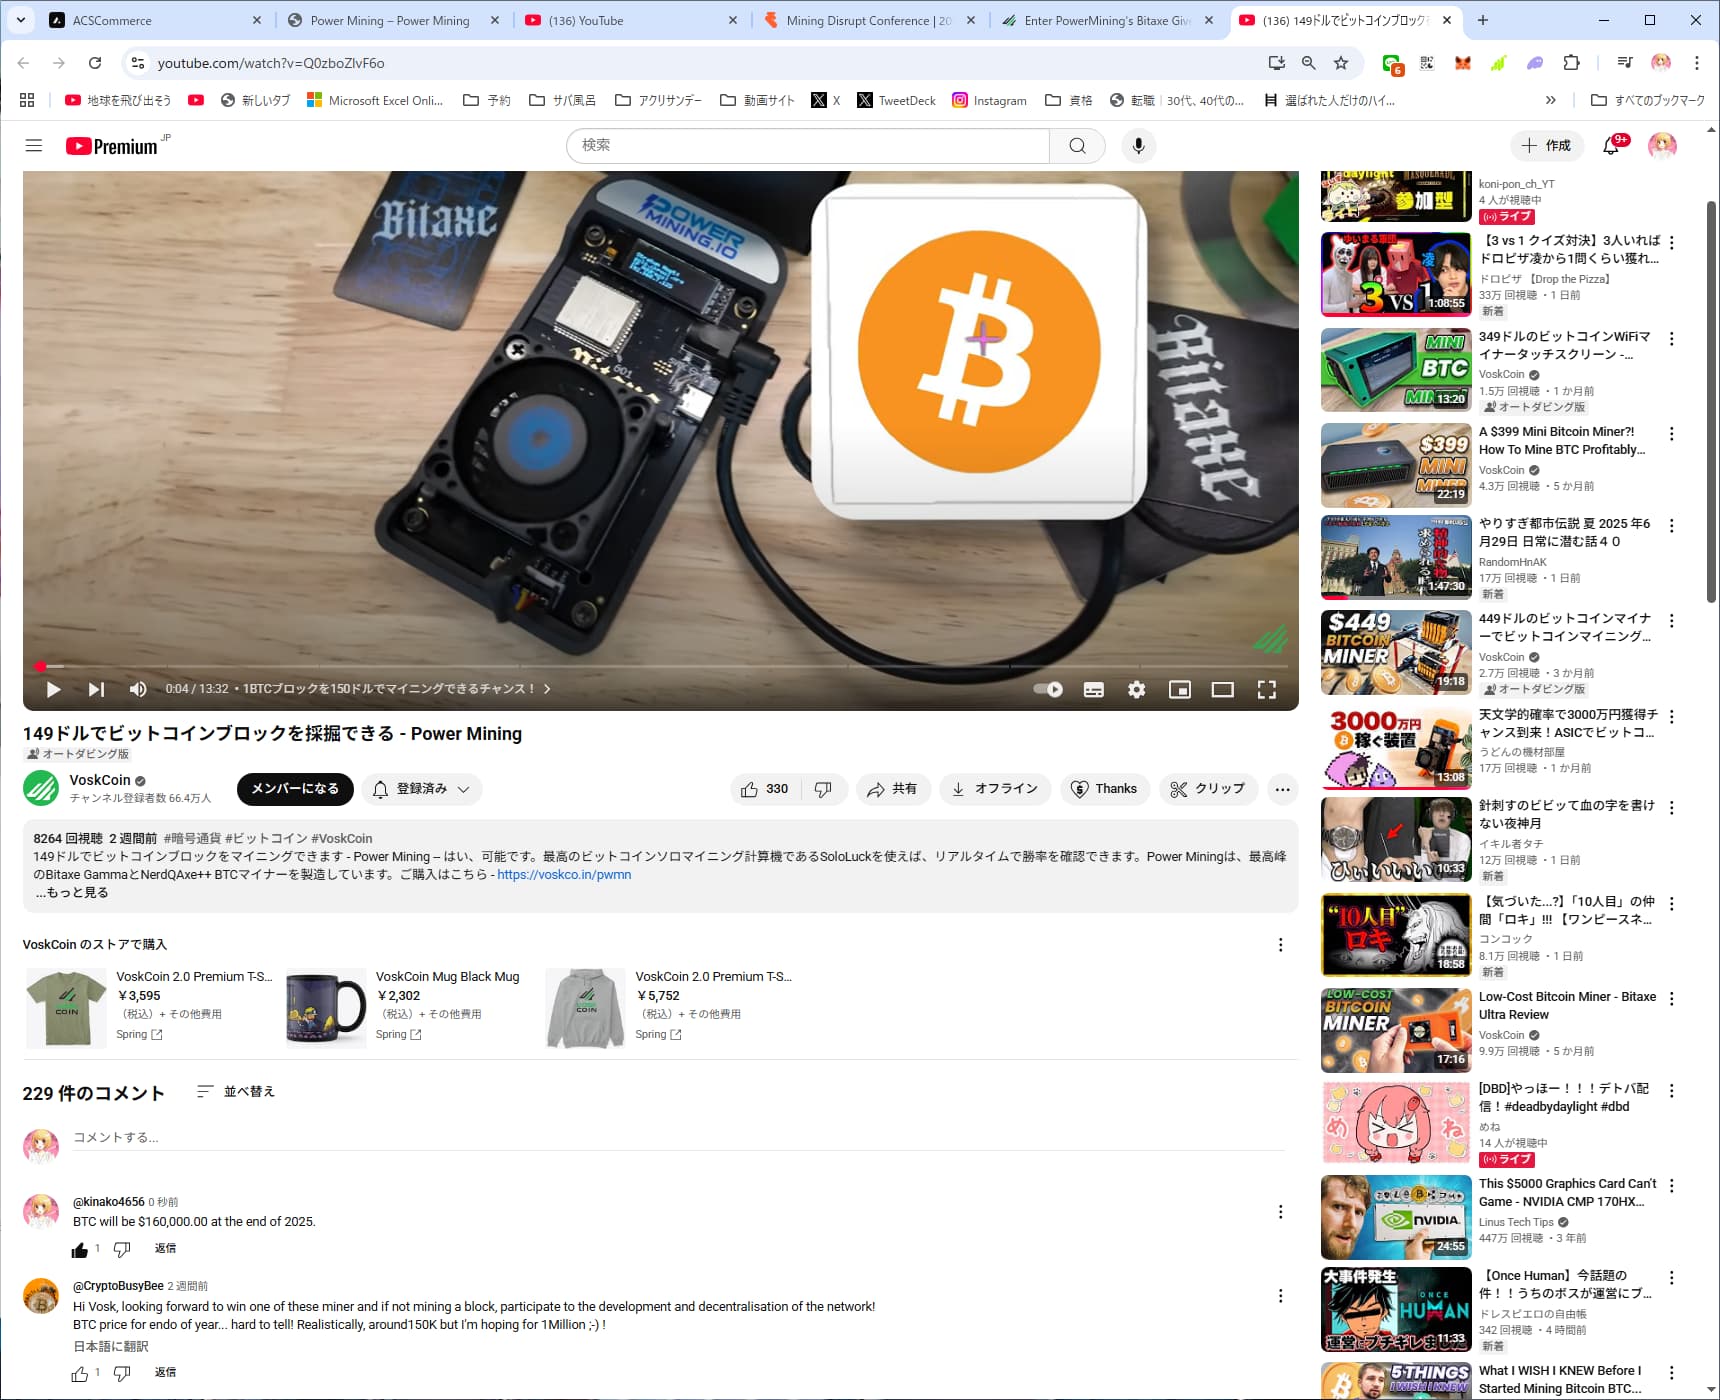The width and height of the screenshot is (1720, 1400).
Task: Start voice search with microphone icon
Action: pyautogui.click(x=1138, y=146)
